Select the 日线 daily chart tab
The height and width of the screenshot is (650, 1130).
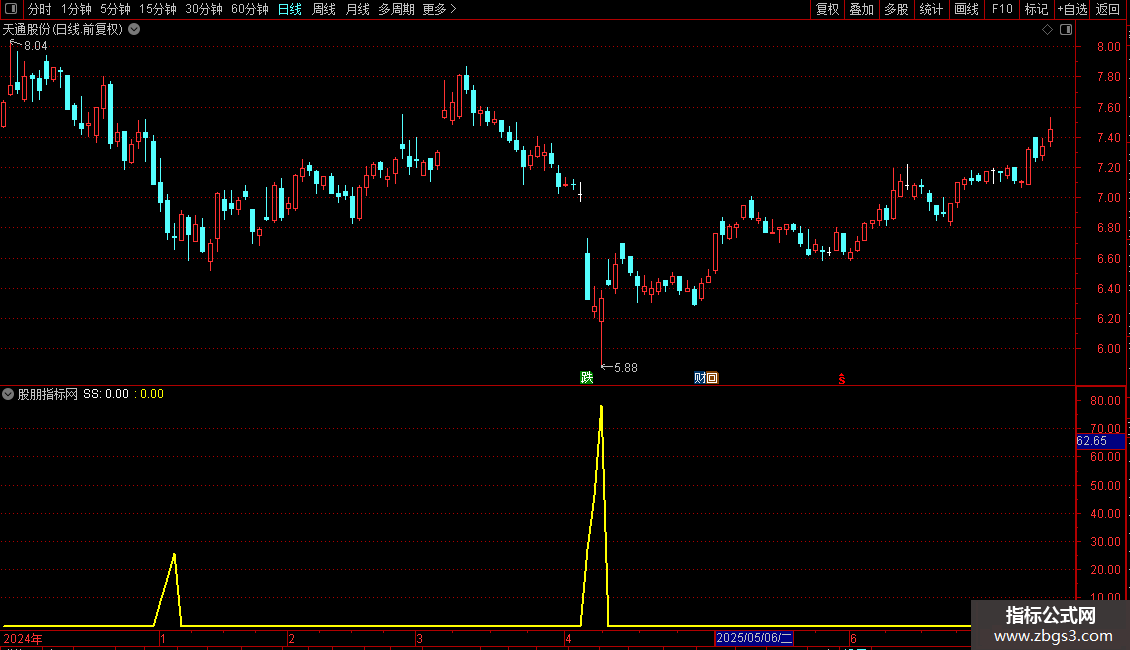click(x=290, y=9)
